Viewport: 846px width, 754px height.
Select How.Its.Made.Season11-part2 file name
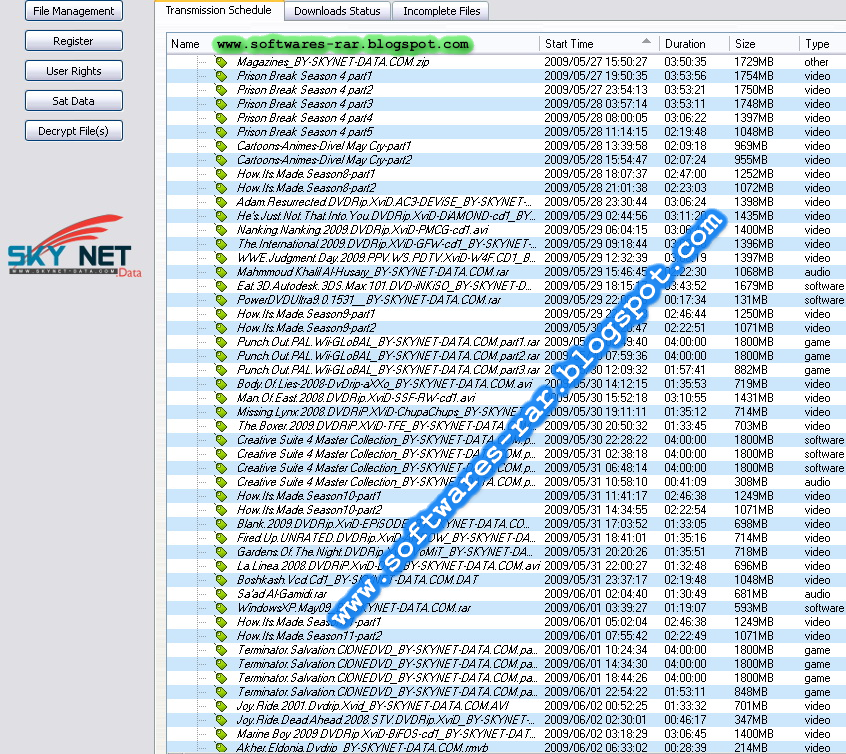[x=310, y=636]
